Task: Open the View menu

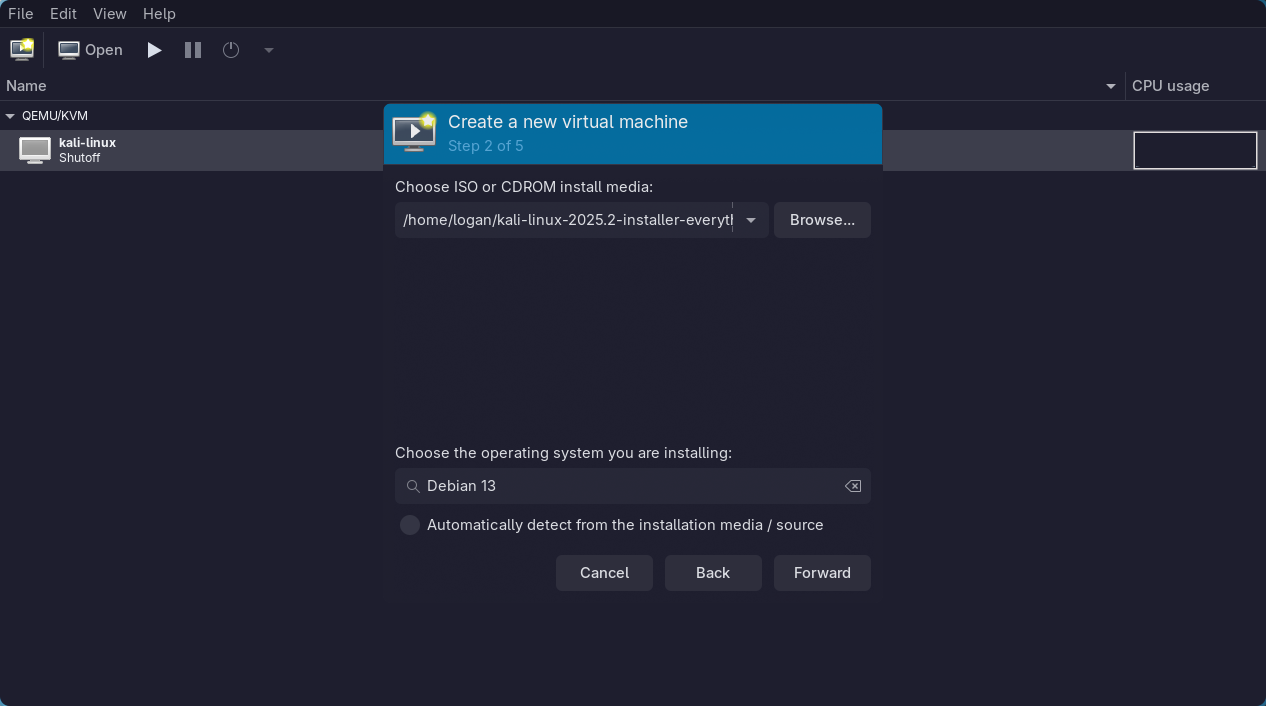Action: click(x=109, y=13)
